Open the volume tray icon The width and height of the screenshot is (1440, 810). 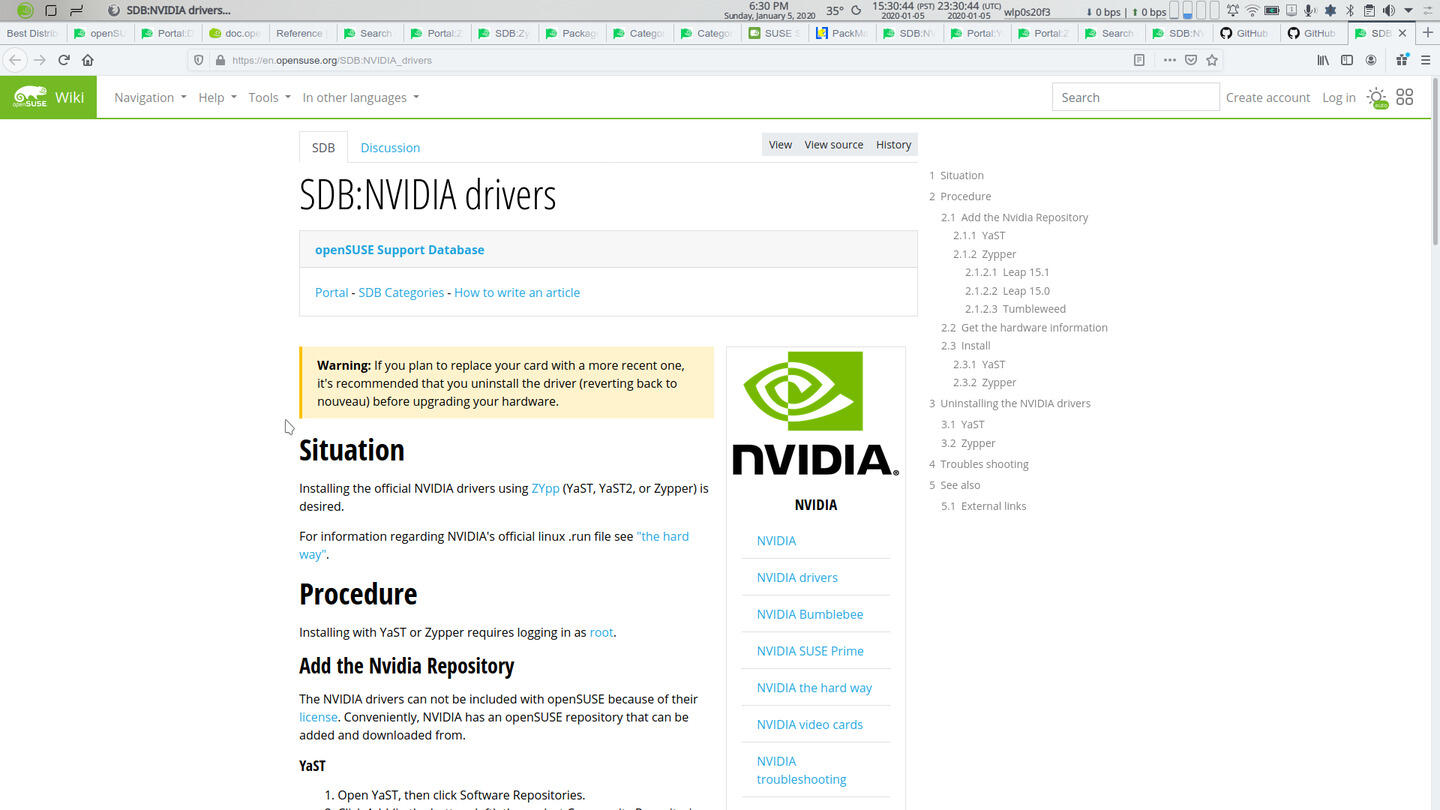1388,11
